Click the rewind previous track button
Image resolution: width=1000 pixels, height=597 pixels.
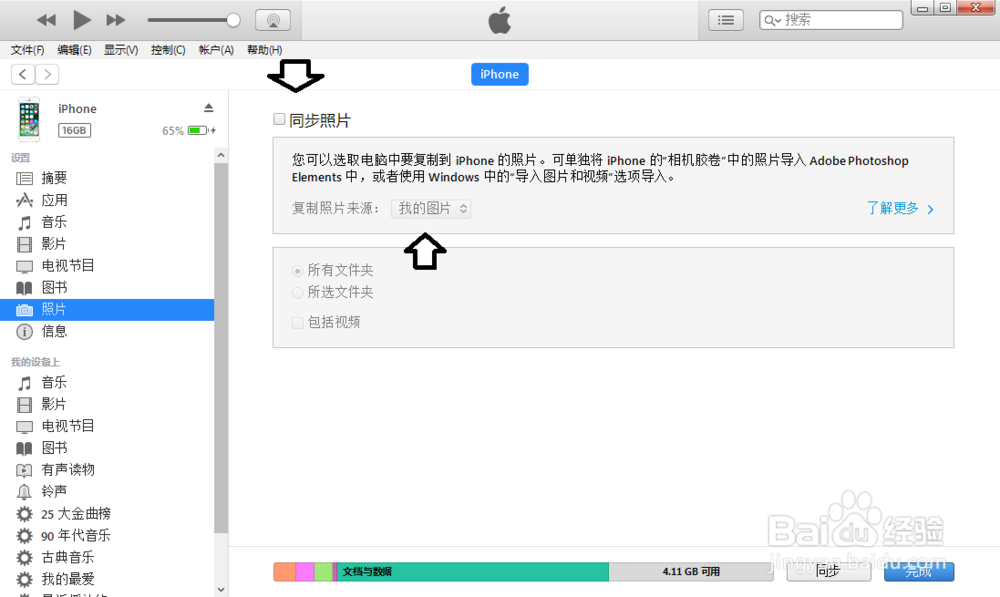point(46,20)
